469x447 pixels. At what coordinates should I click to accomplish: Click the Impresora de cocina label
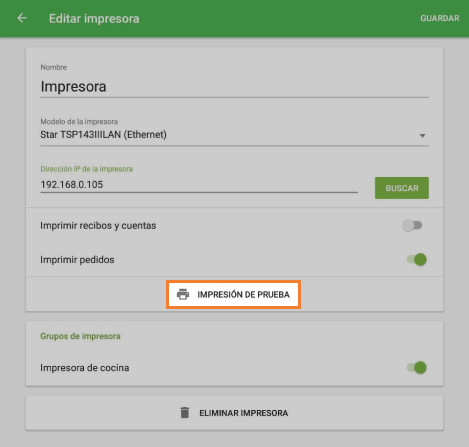pos(85,368)
